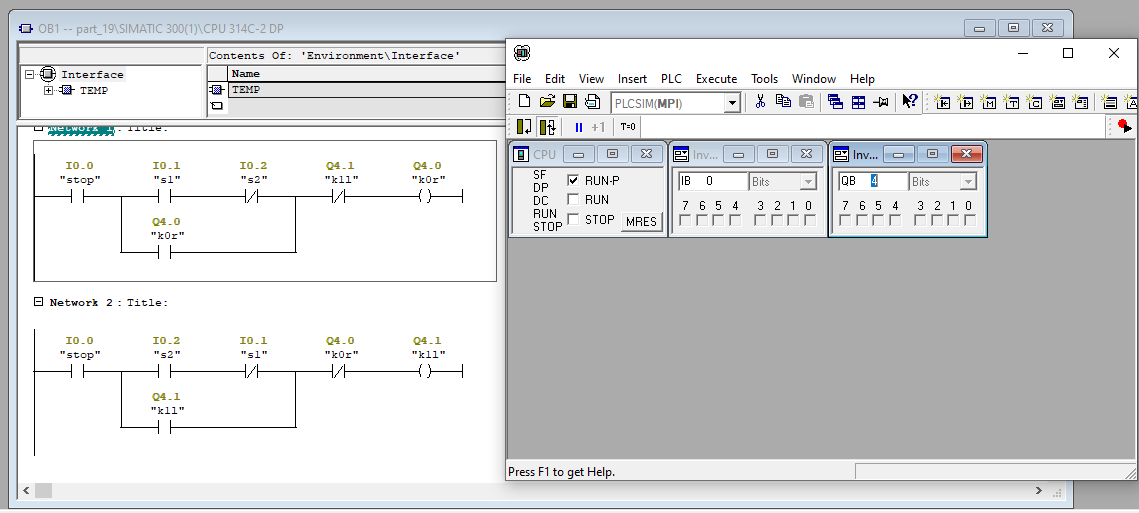1139x513 pixels.
Task: Click the +1 Next Scan icon
Action: [598, 127]
